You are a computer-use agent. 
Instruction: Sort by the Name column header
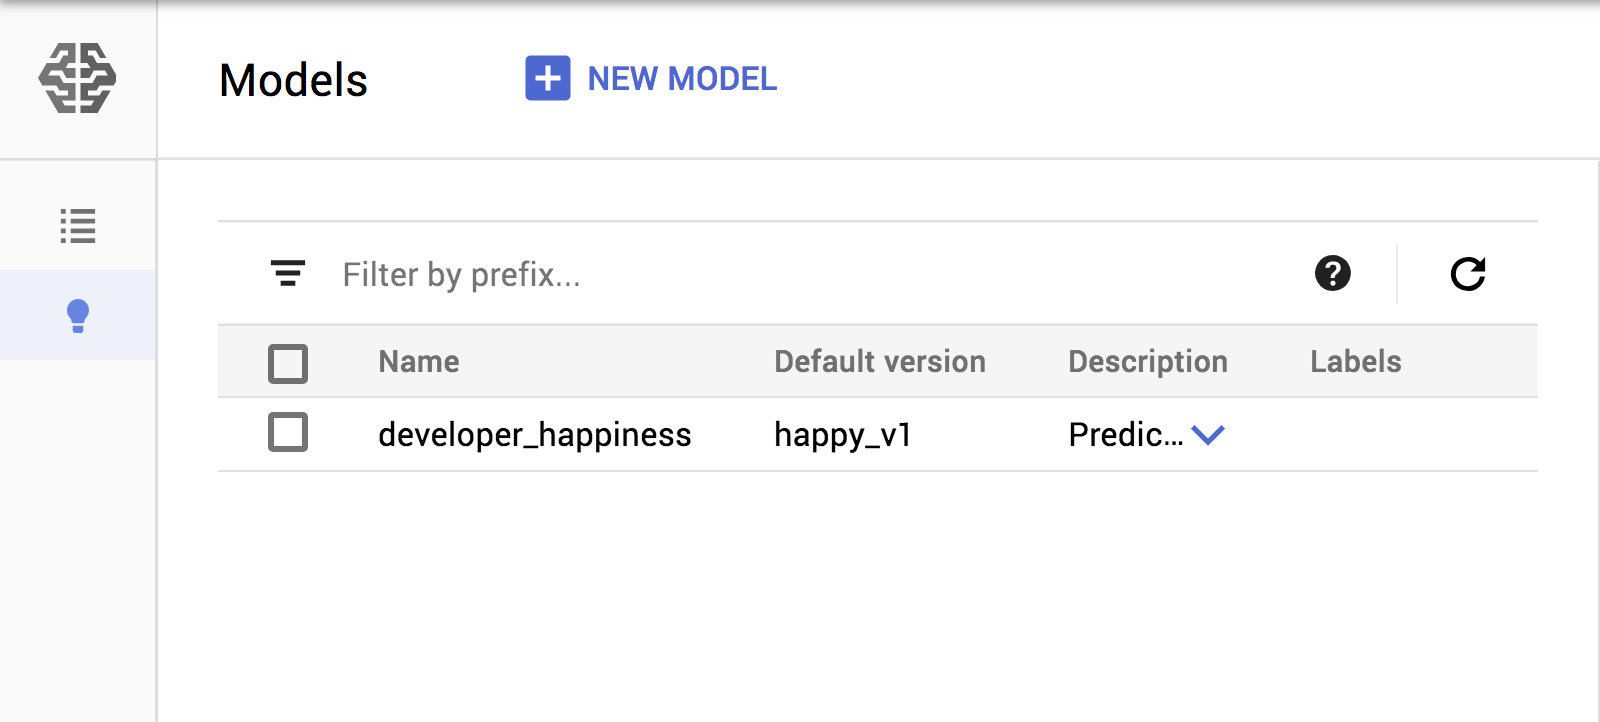418,361
